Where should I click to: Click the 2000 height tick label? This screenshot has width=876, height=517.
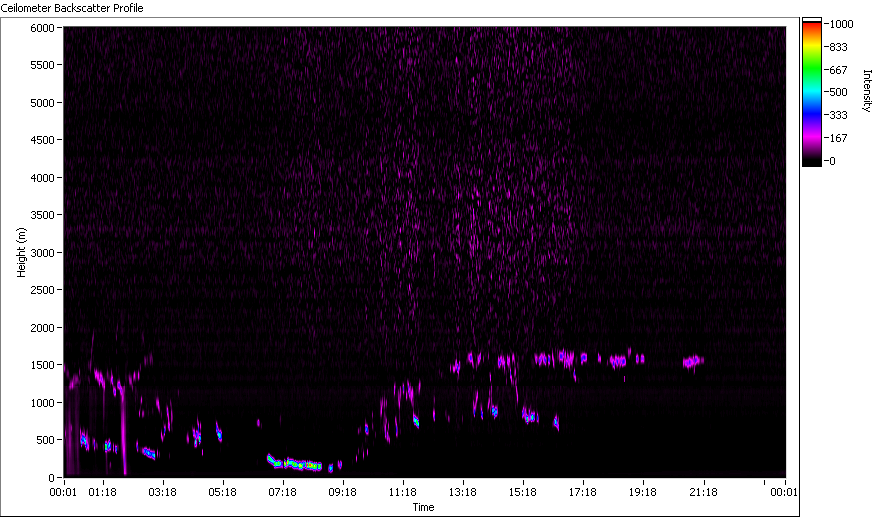point(42,328)
